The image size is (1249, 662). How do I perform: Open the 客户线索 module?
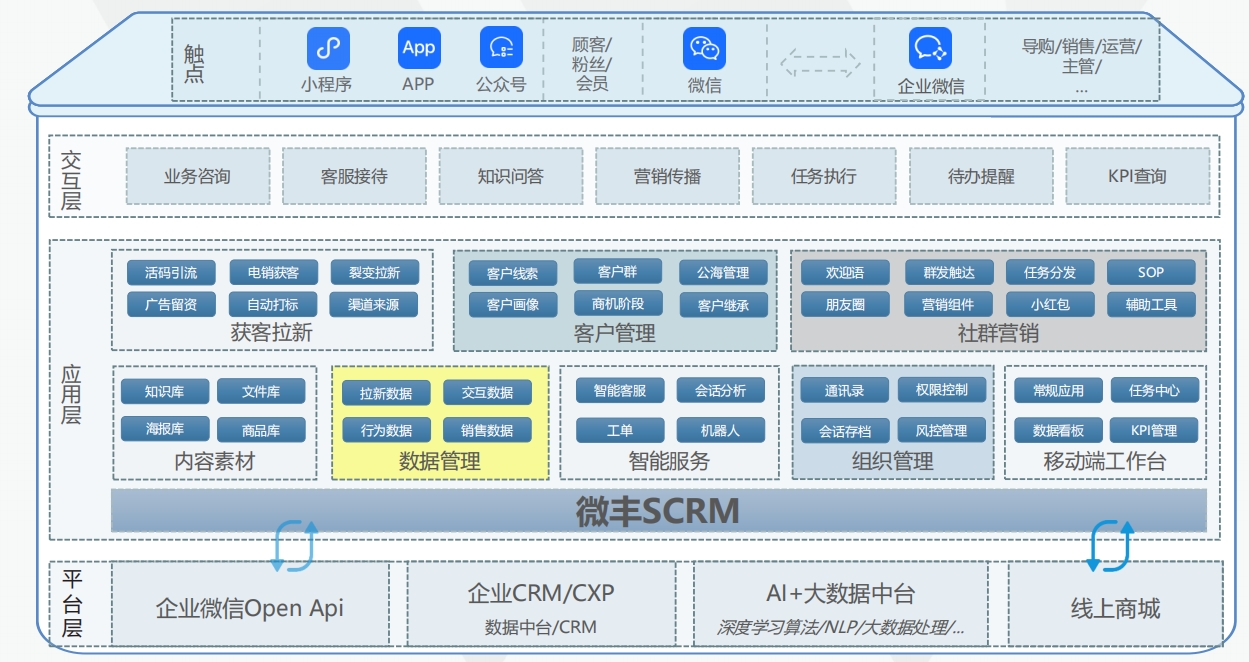(513, 273)
